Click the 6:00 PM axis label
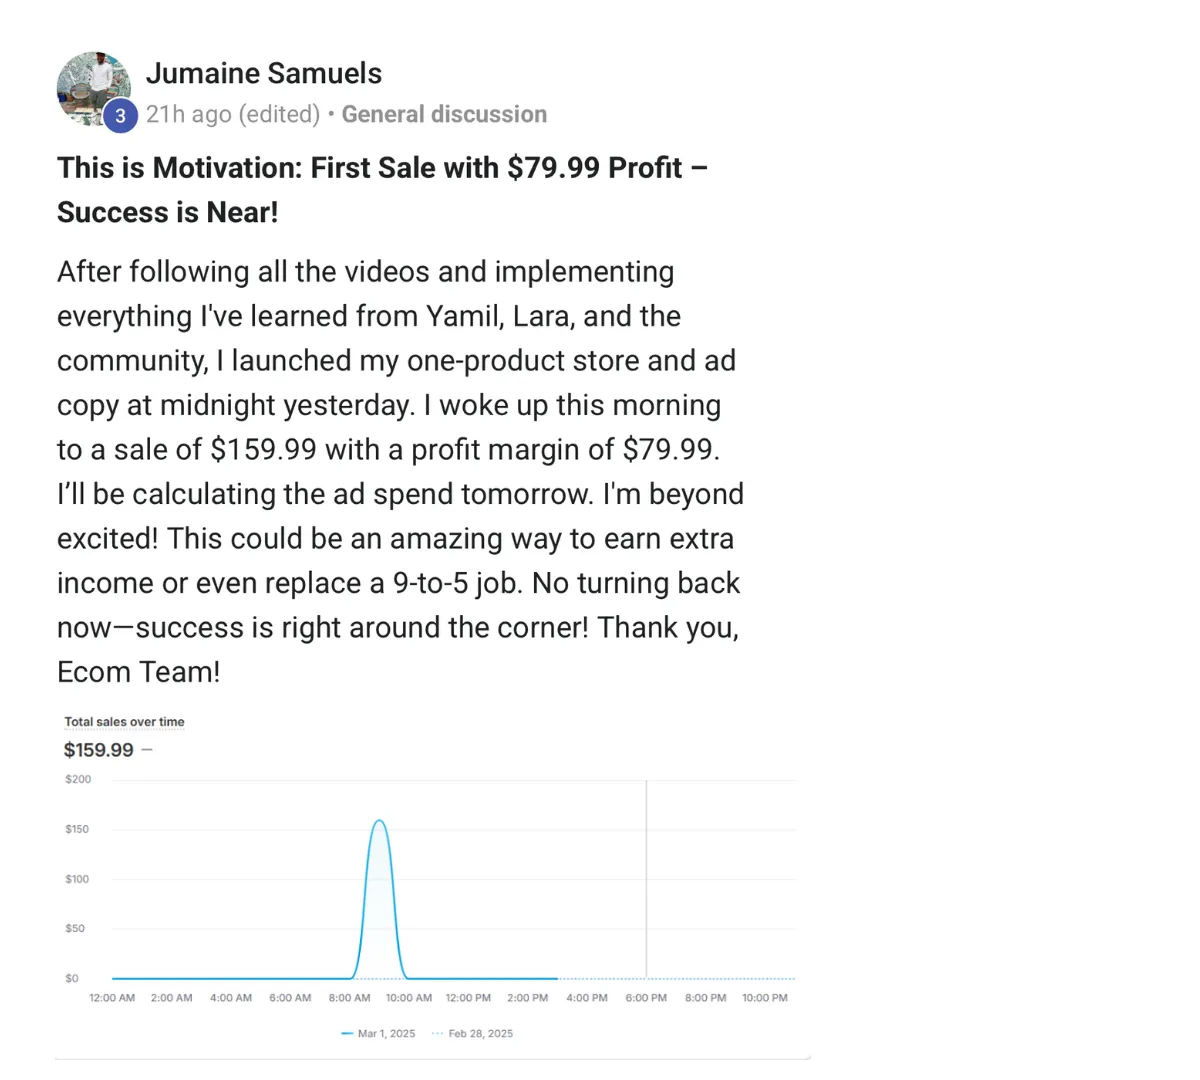 coord(646,998)
